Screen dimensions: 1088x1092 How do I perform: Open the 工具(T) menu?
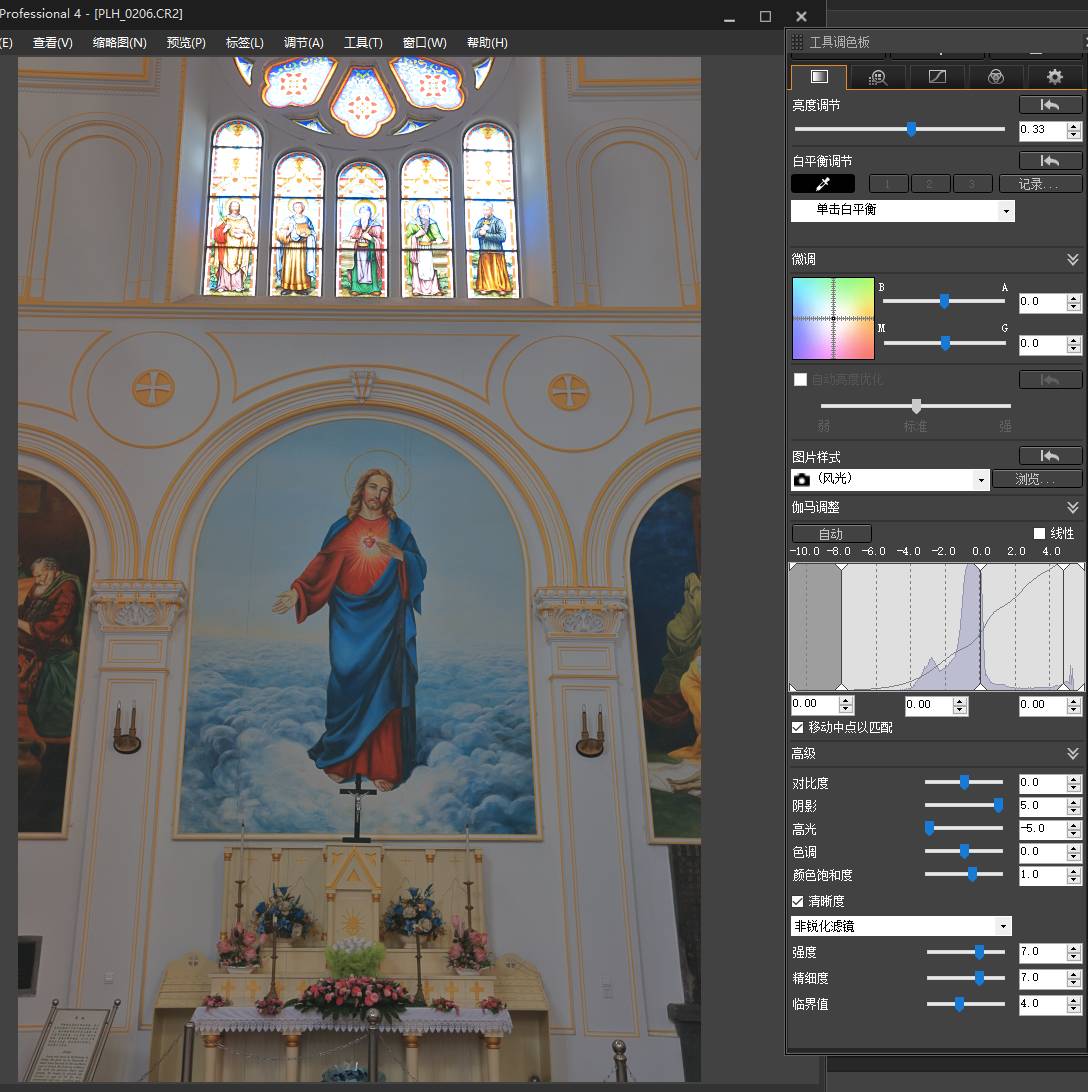363,42
